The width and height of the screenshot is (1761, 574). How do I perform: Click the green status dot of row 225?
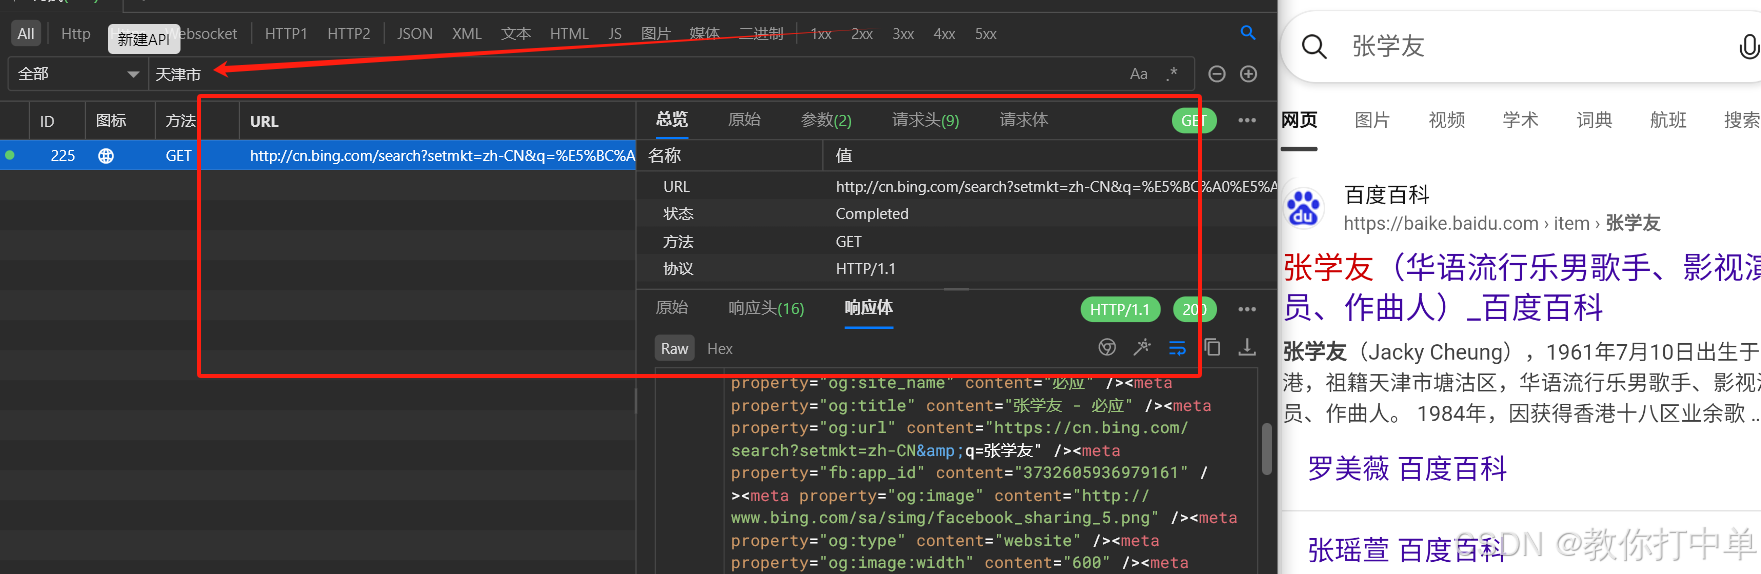click(x=10, y=155)
